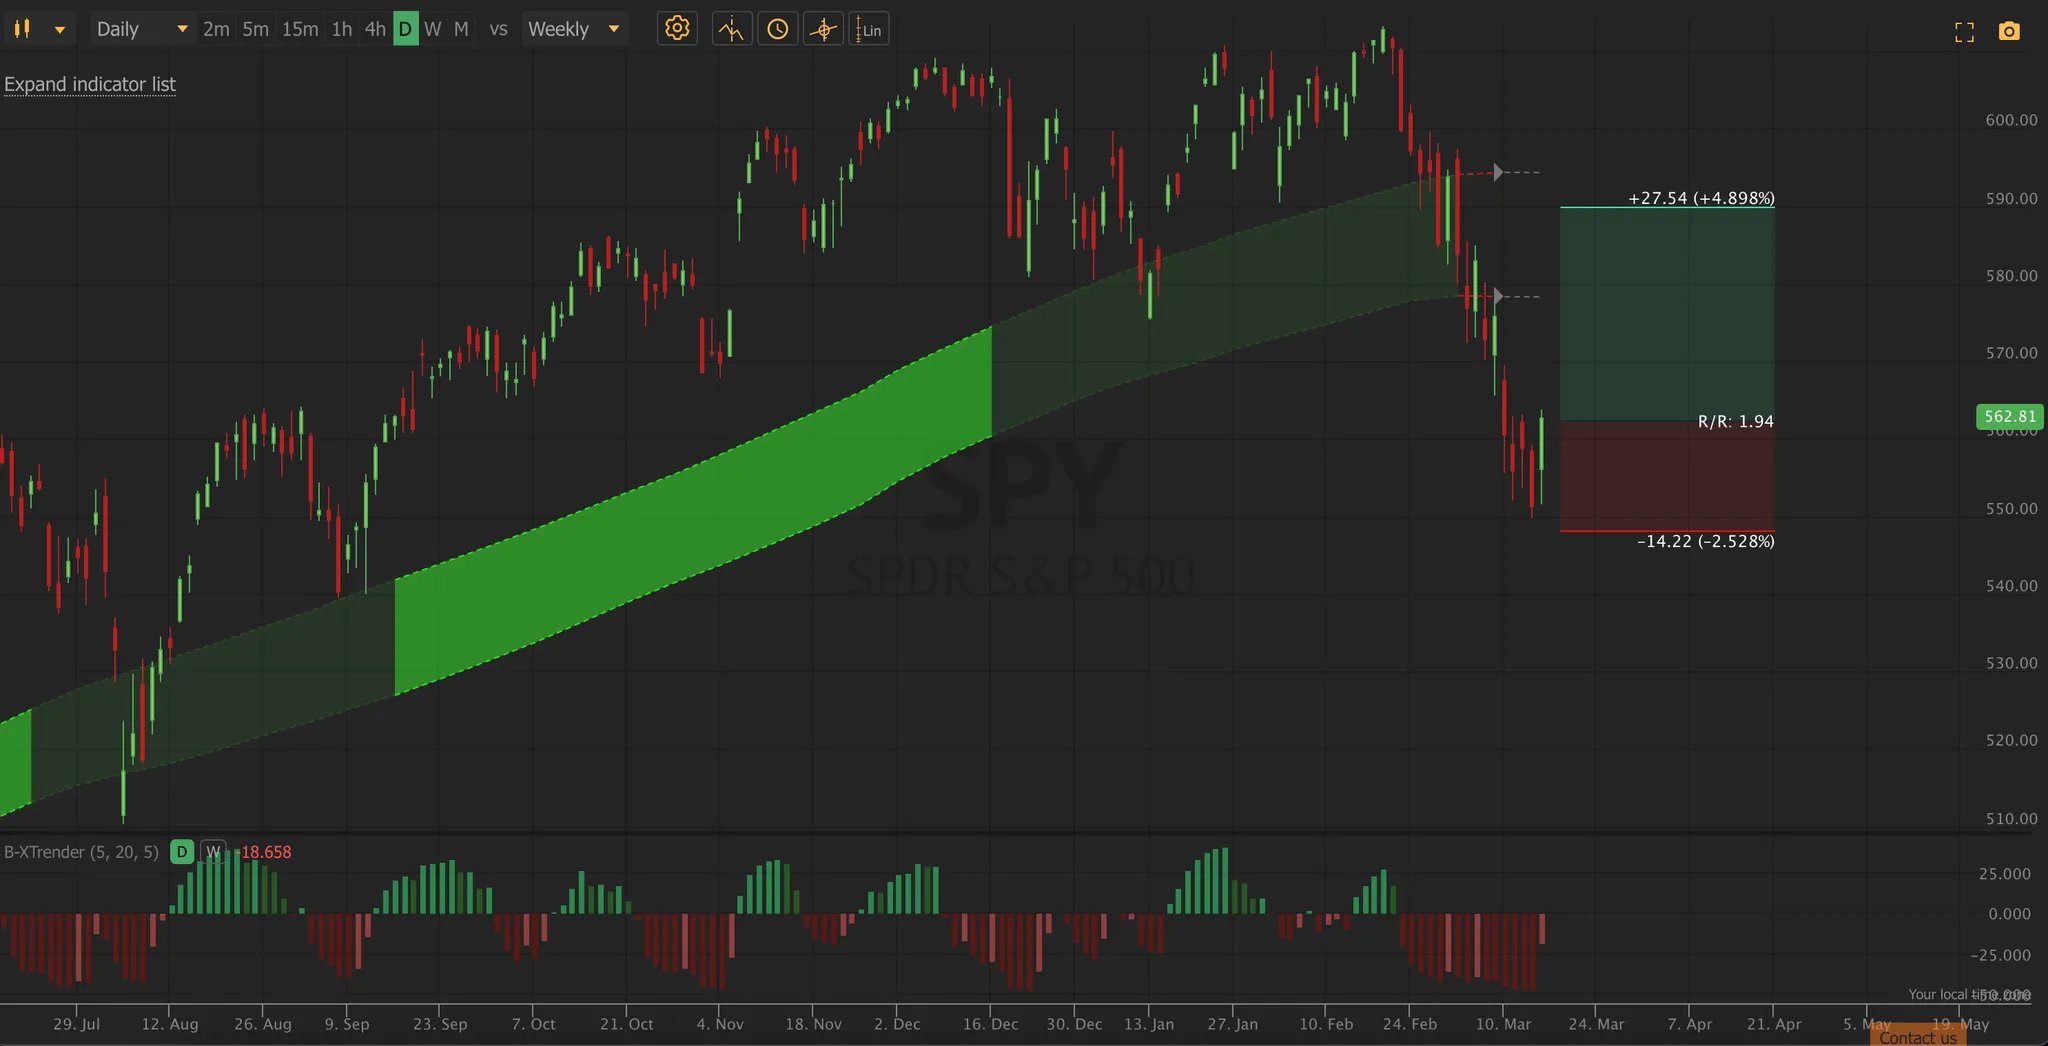Click the 580.00 price axis label
Screen dimensions: 2048x1046
2011,275
